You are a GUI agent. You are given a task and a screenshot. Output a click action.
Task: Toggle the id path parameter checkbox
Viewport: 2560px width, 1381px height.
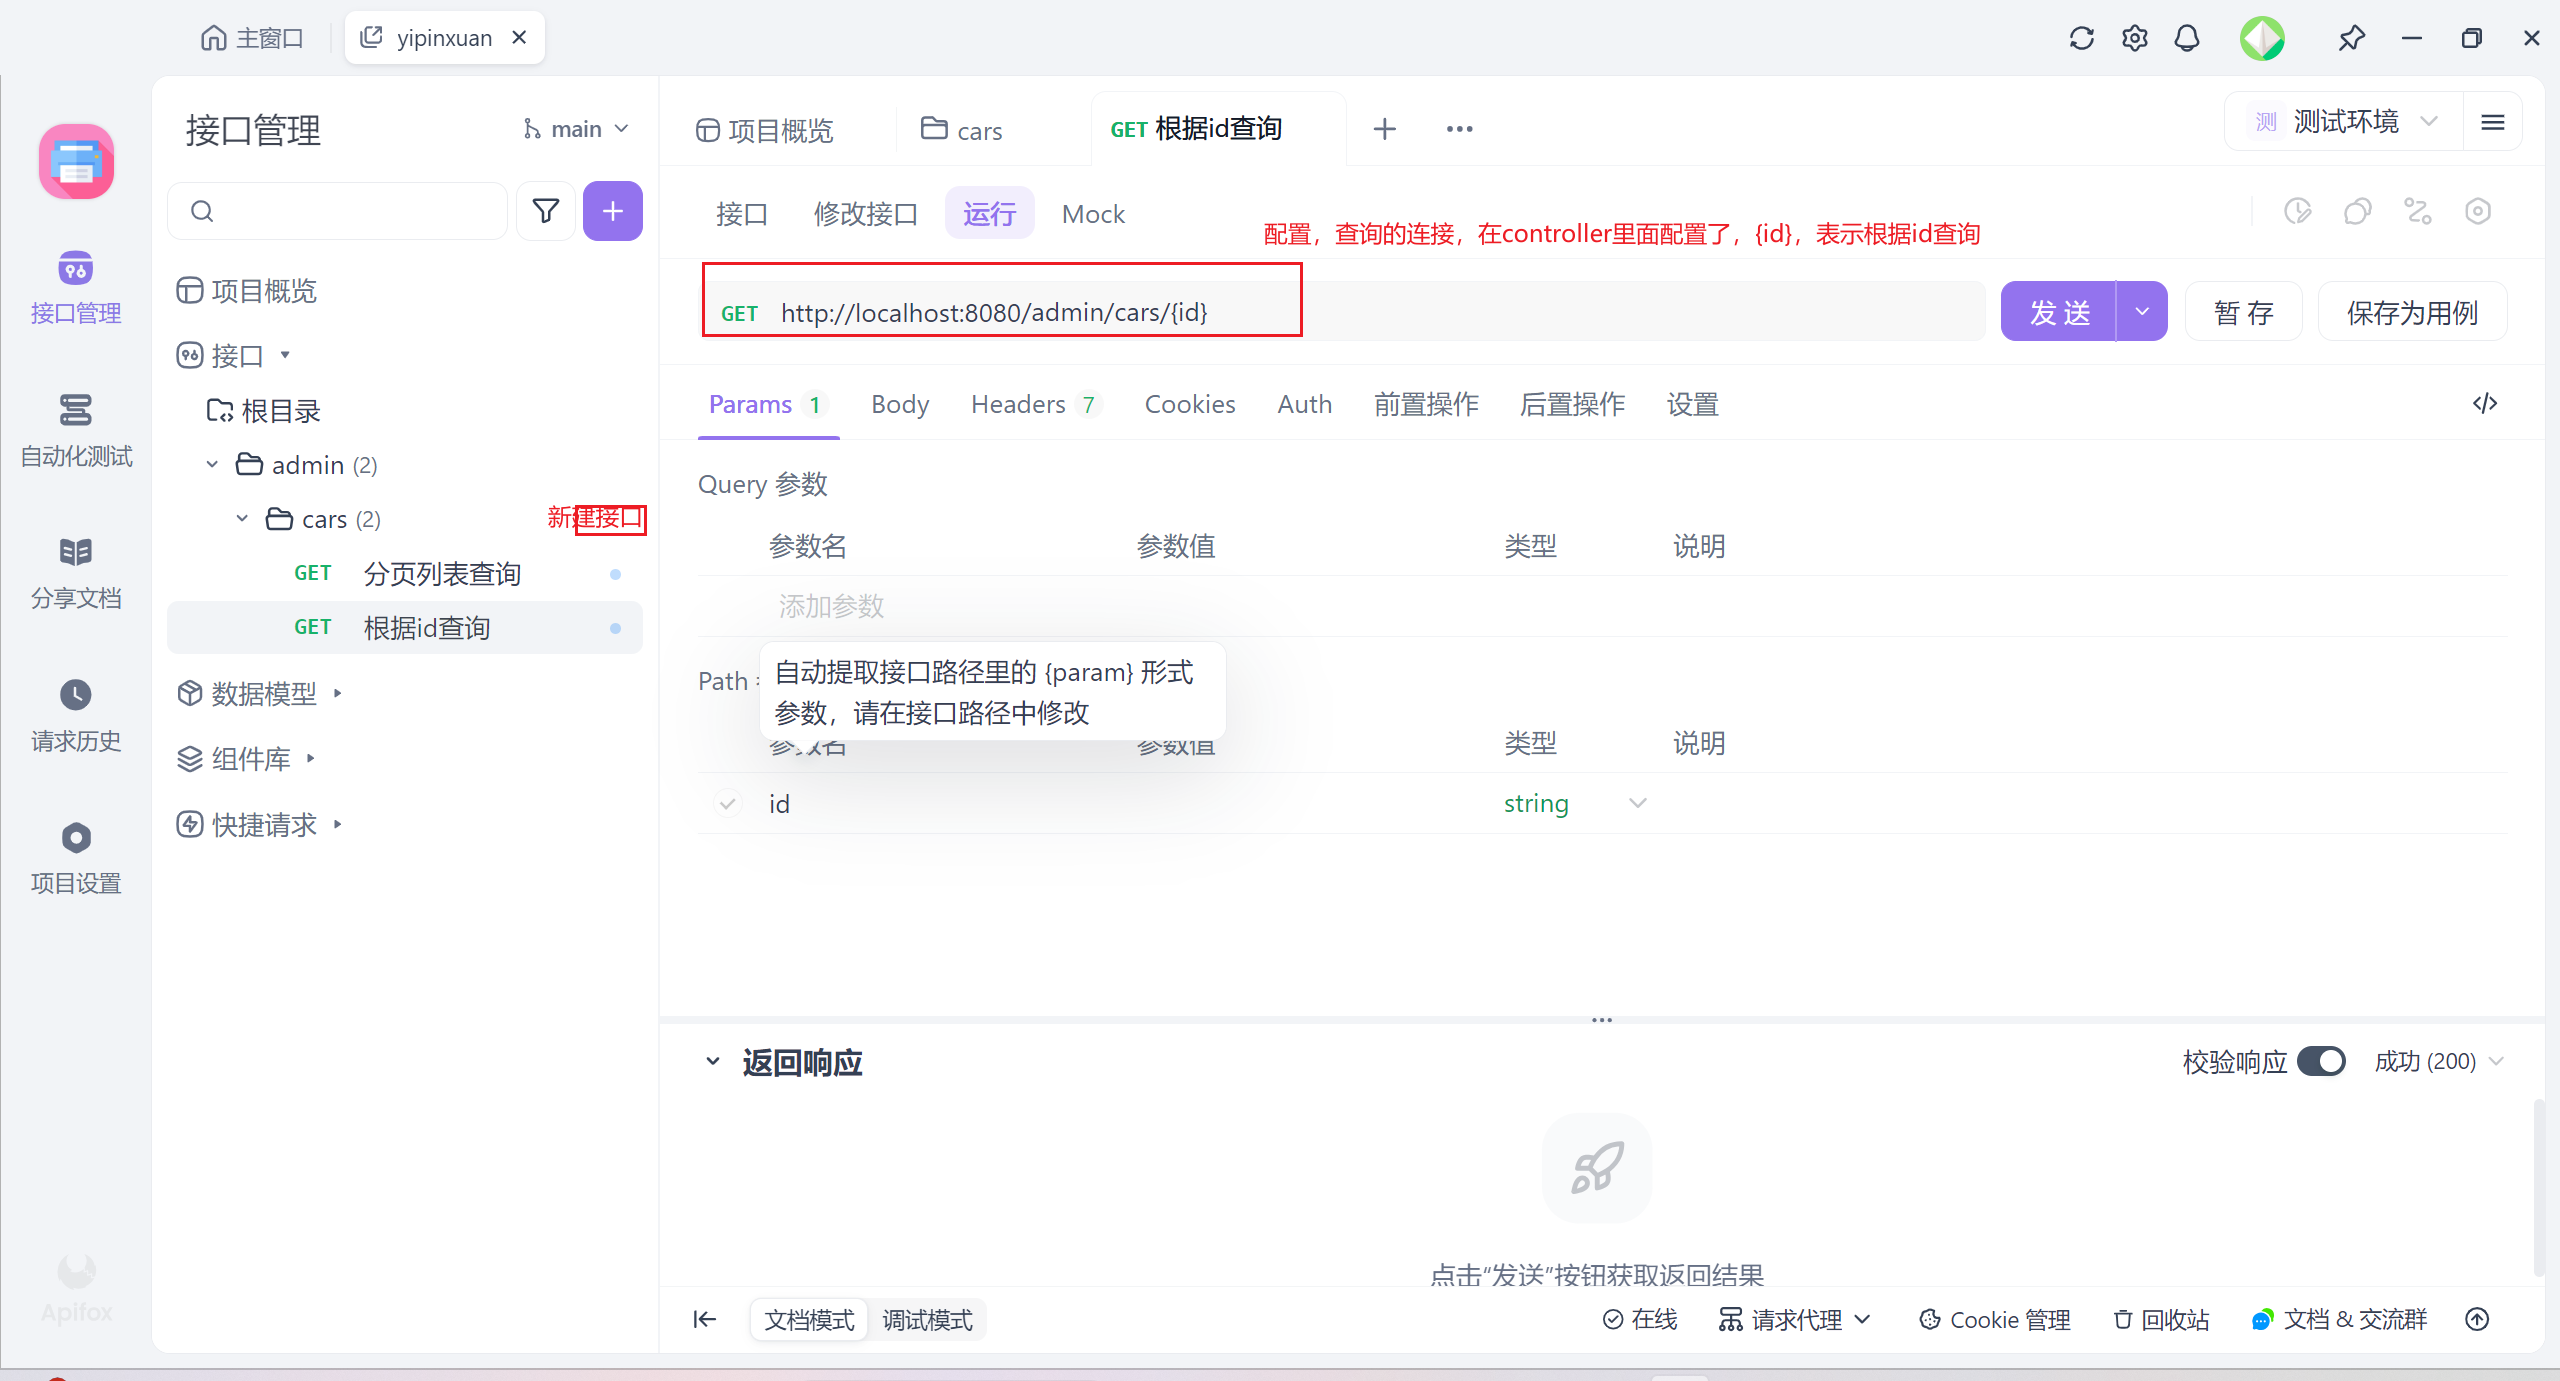(x=727, y=803)
